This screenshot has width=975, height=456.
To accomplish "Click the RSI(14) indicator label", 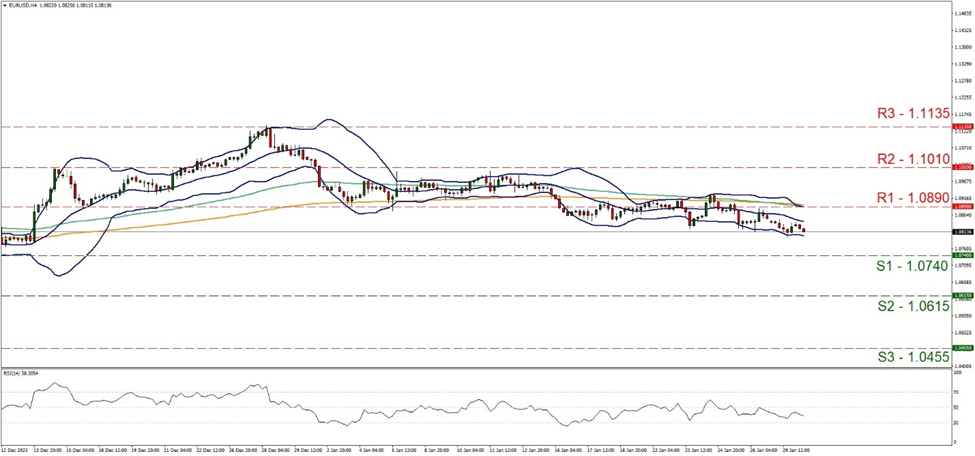I will tap(20, 373).
